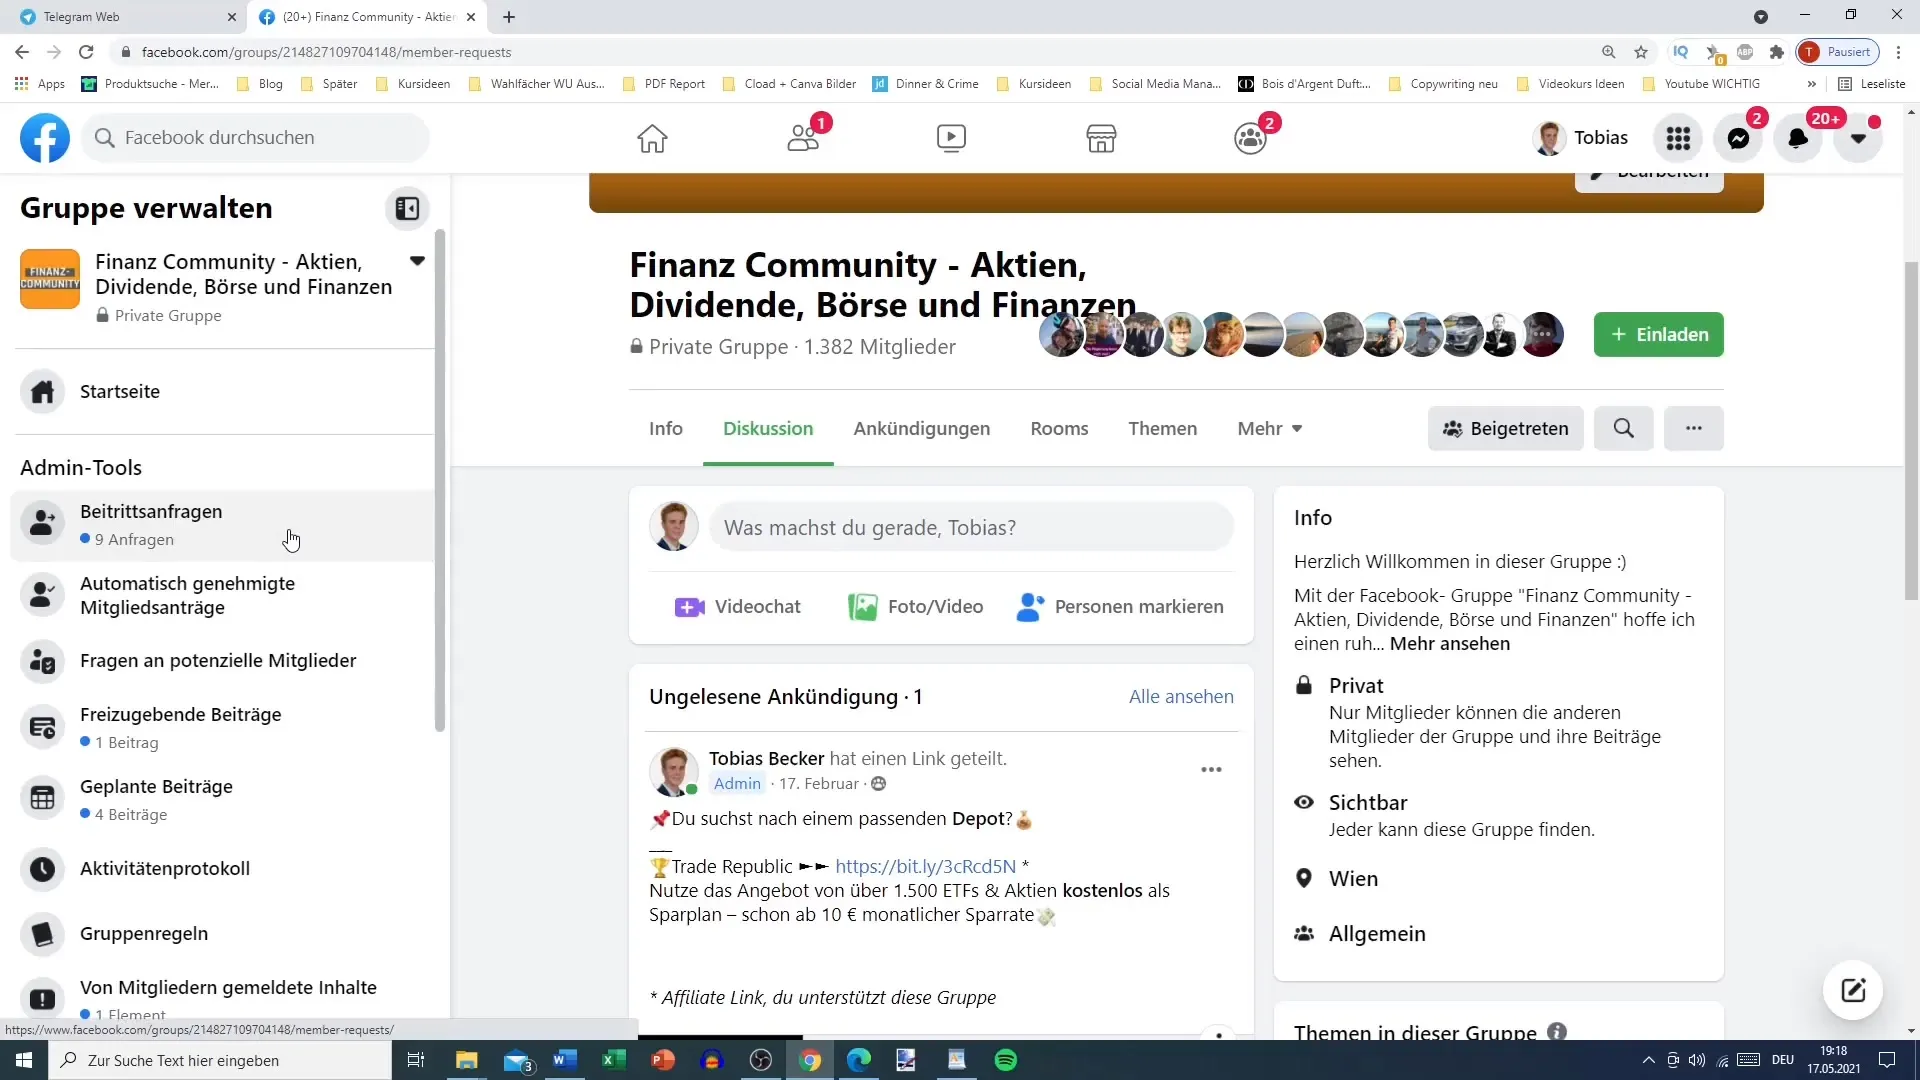Open the Leseliste reading list
Screen dimensions: 1920x1080
[x=1872, y=84]
